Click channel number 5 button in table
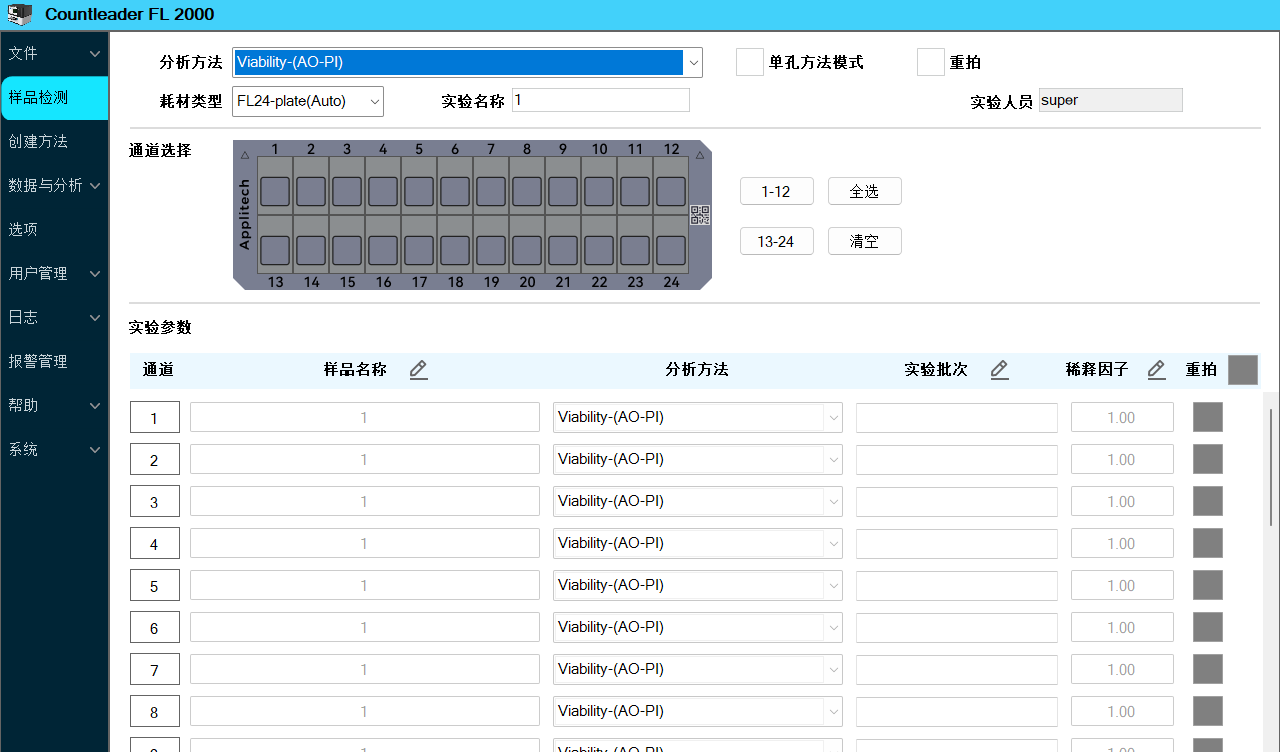Viewport: 1280px width, 752px height. click(x=155, y=586)
